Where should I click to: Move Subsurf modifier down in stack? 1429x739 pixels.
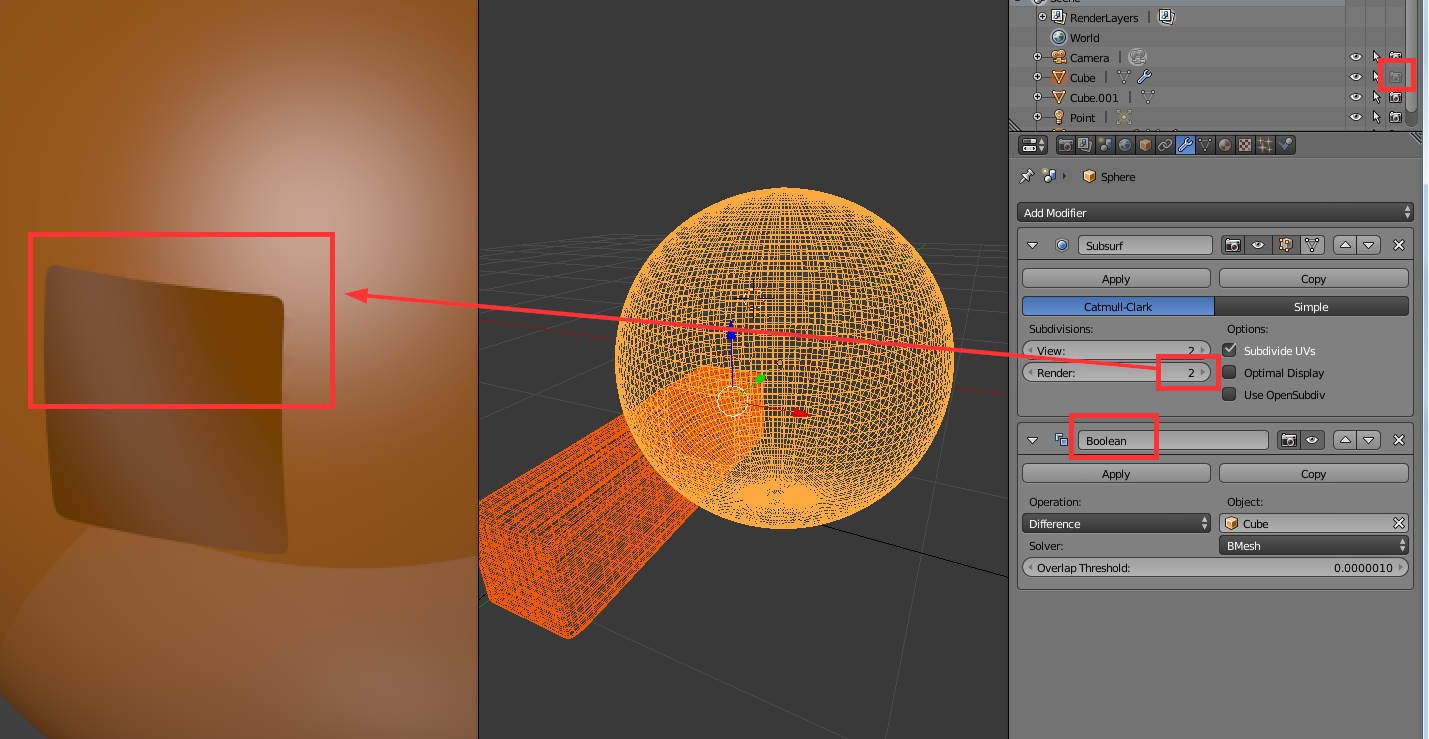click(x=1369, y=244)
